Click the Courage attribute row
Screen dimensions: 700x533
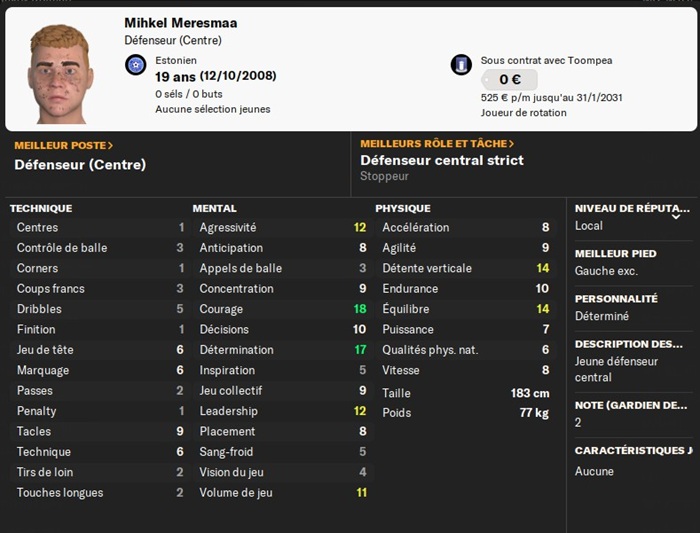point(282,309)
